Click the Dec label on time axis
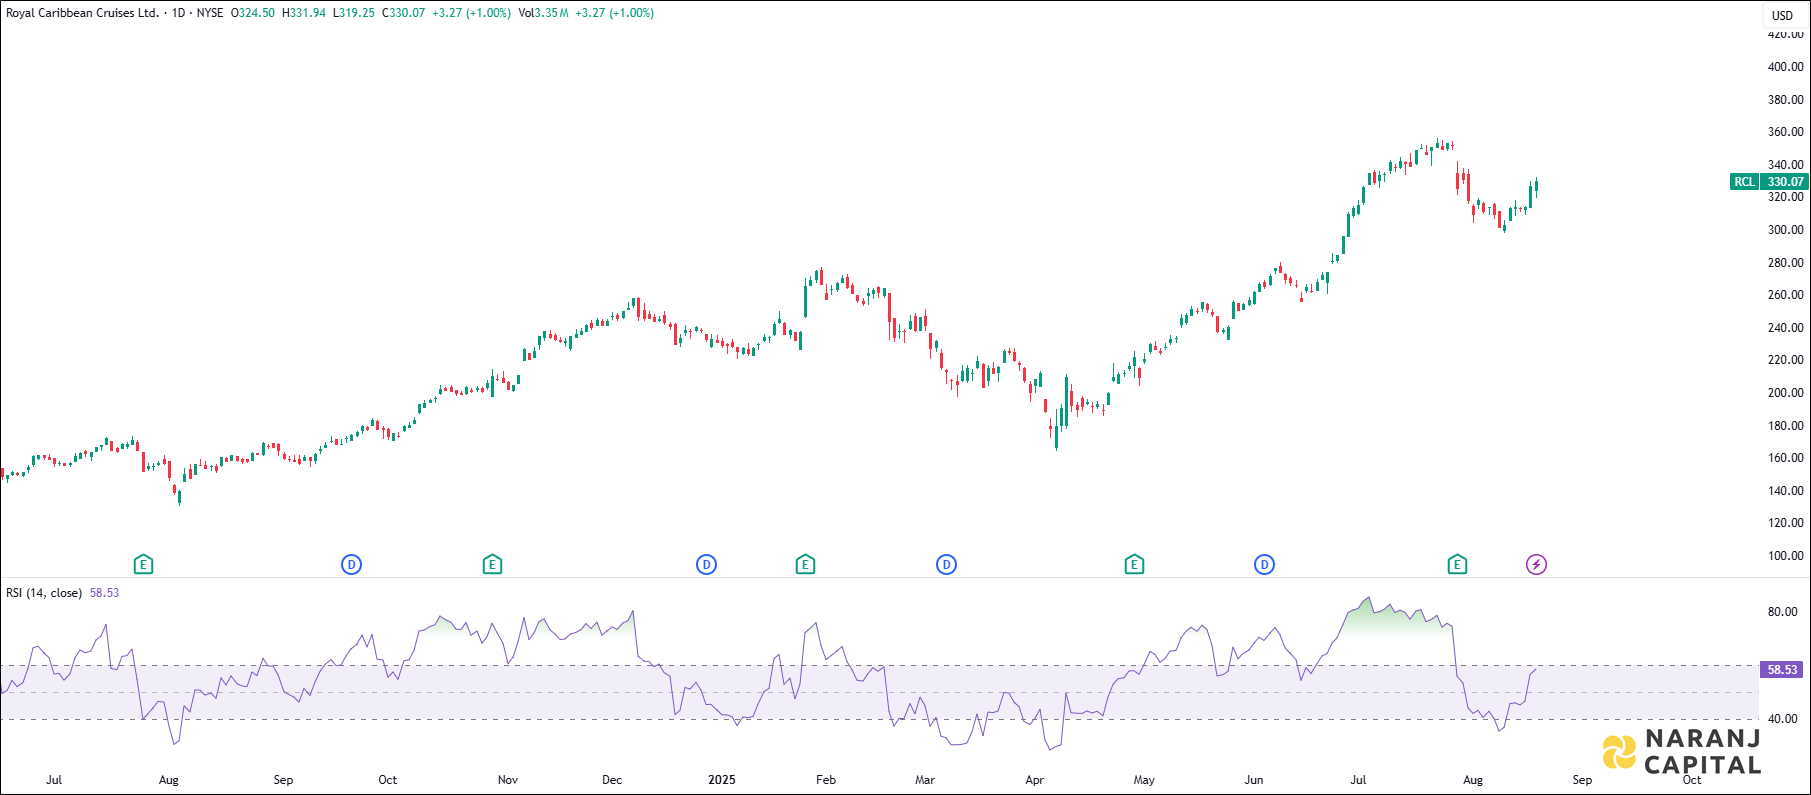 (612, 780)
